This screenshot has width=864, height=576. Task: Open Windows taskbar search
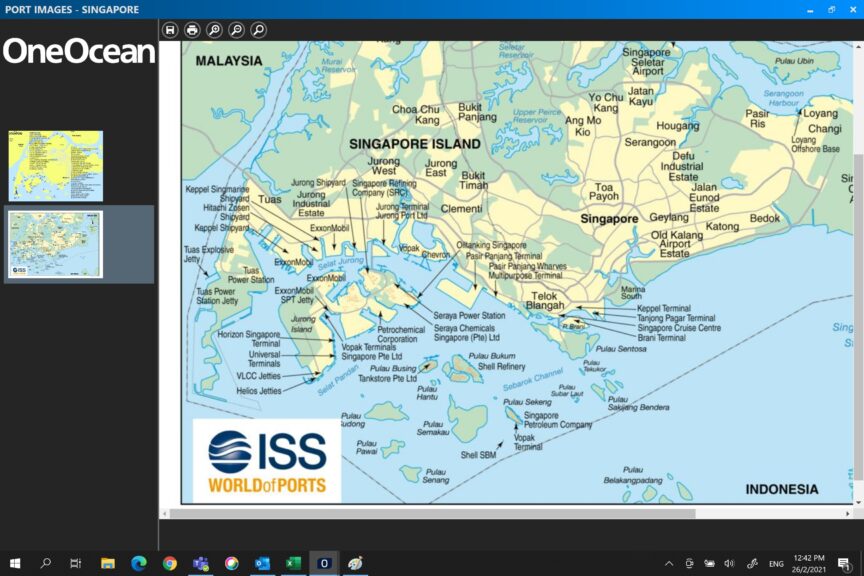46,563
